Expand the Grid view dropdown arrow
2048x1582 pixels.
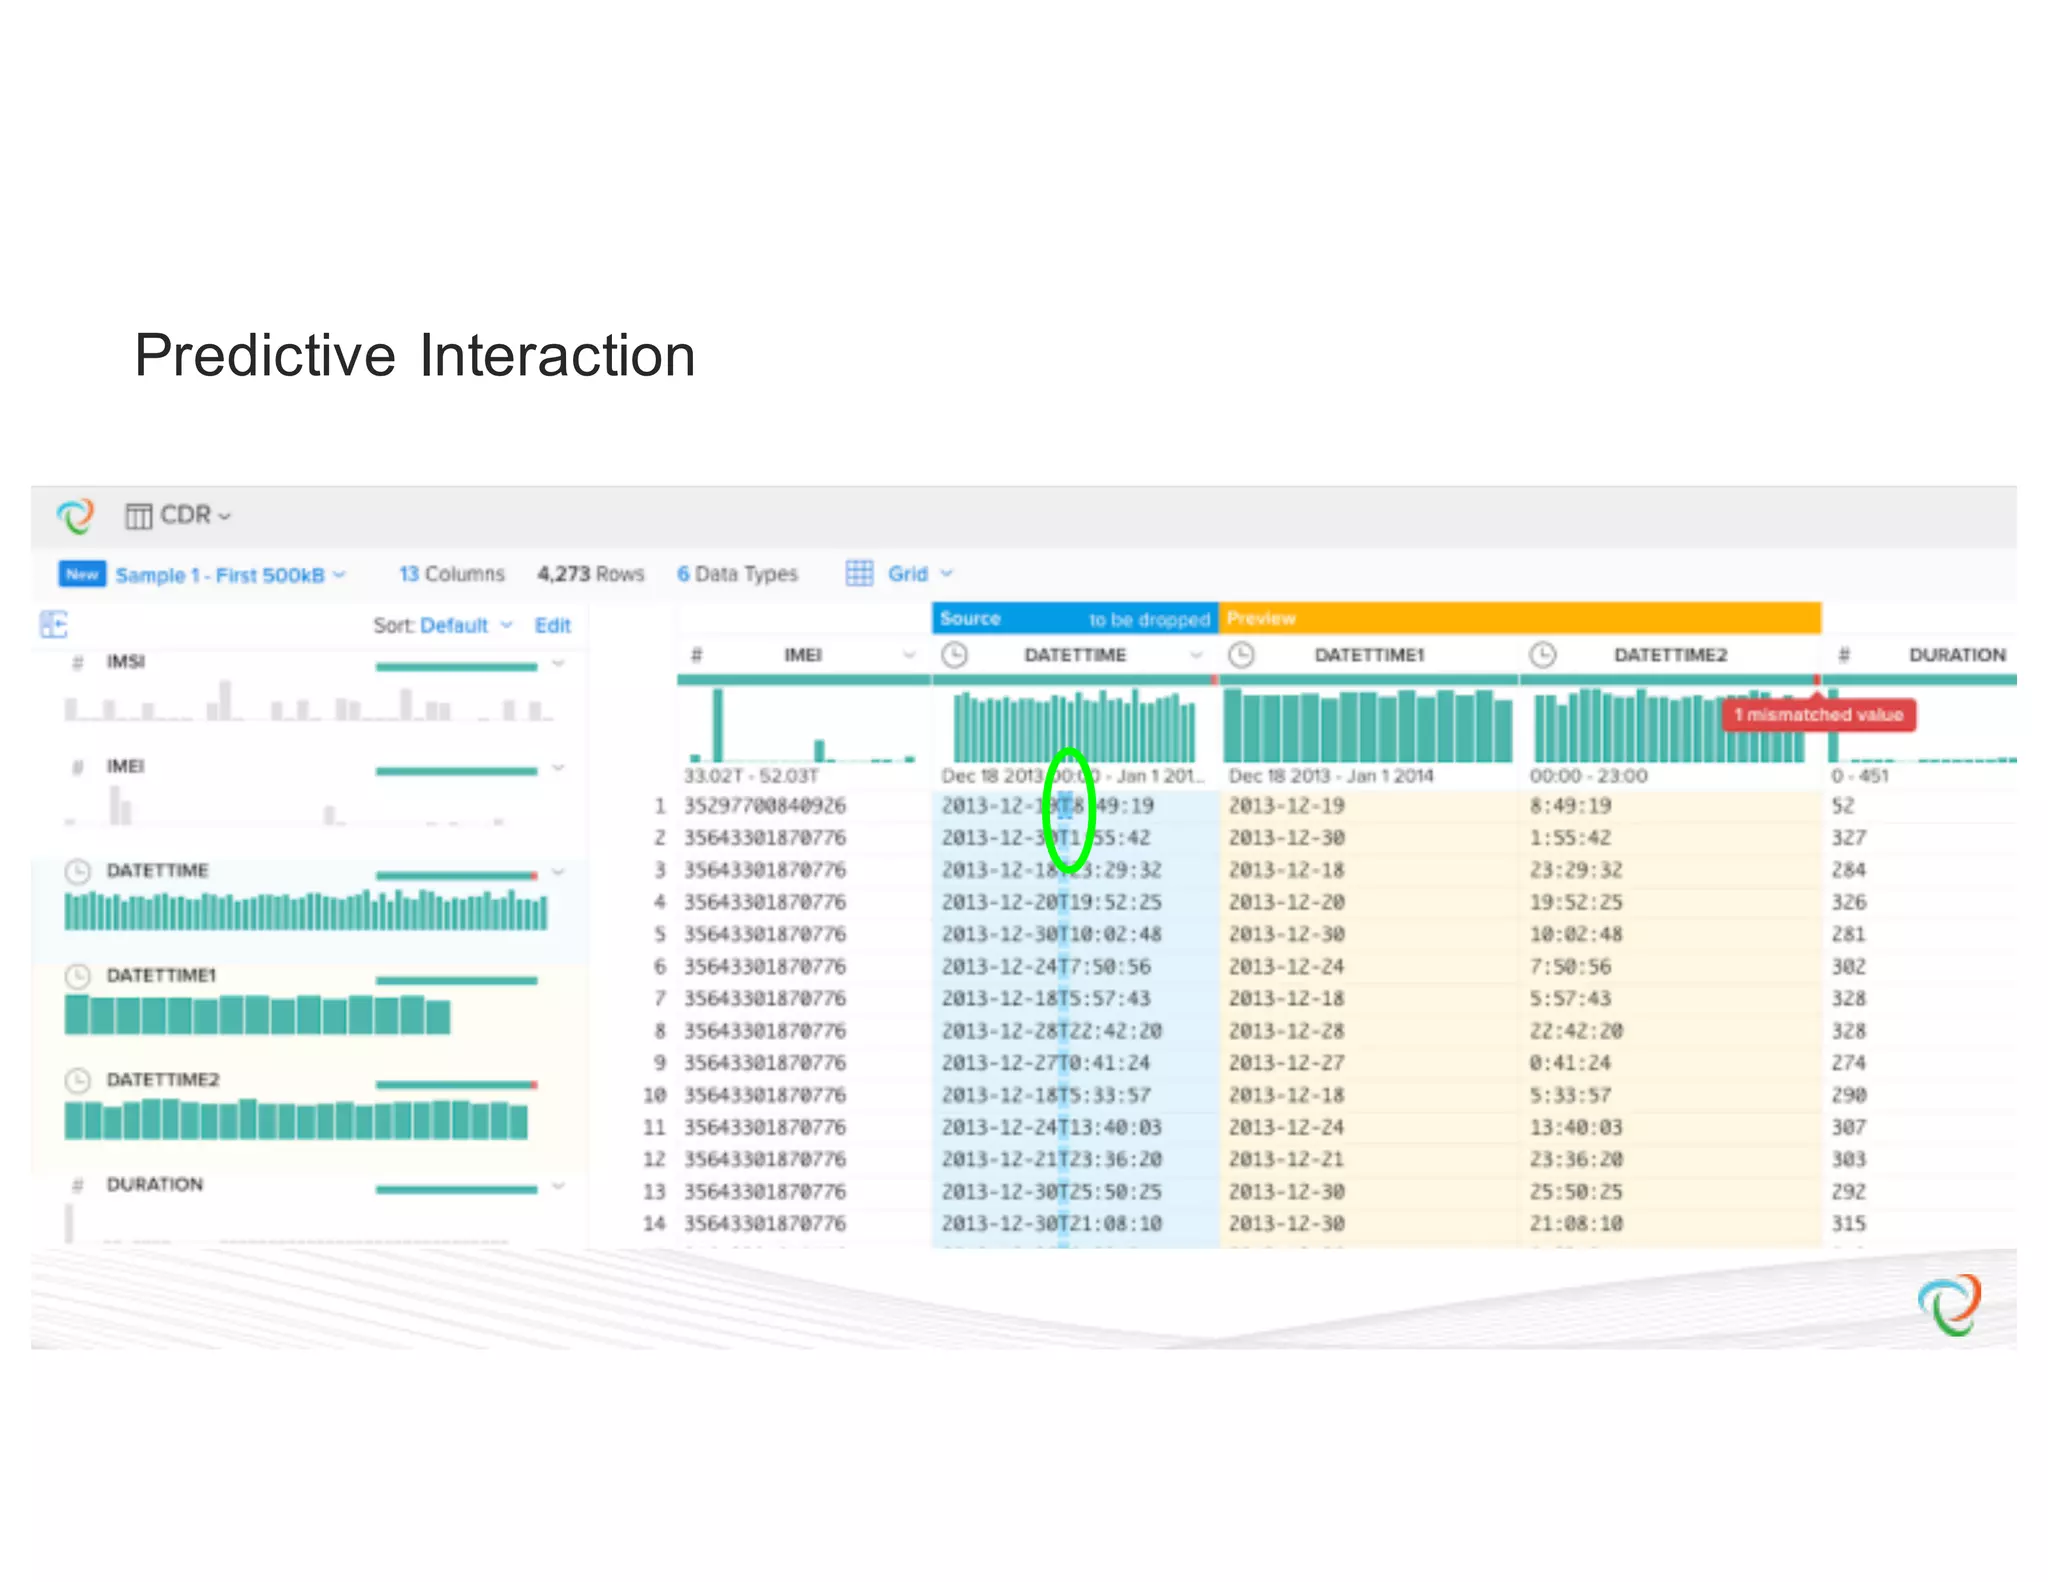point(947,574)
